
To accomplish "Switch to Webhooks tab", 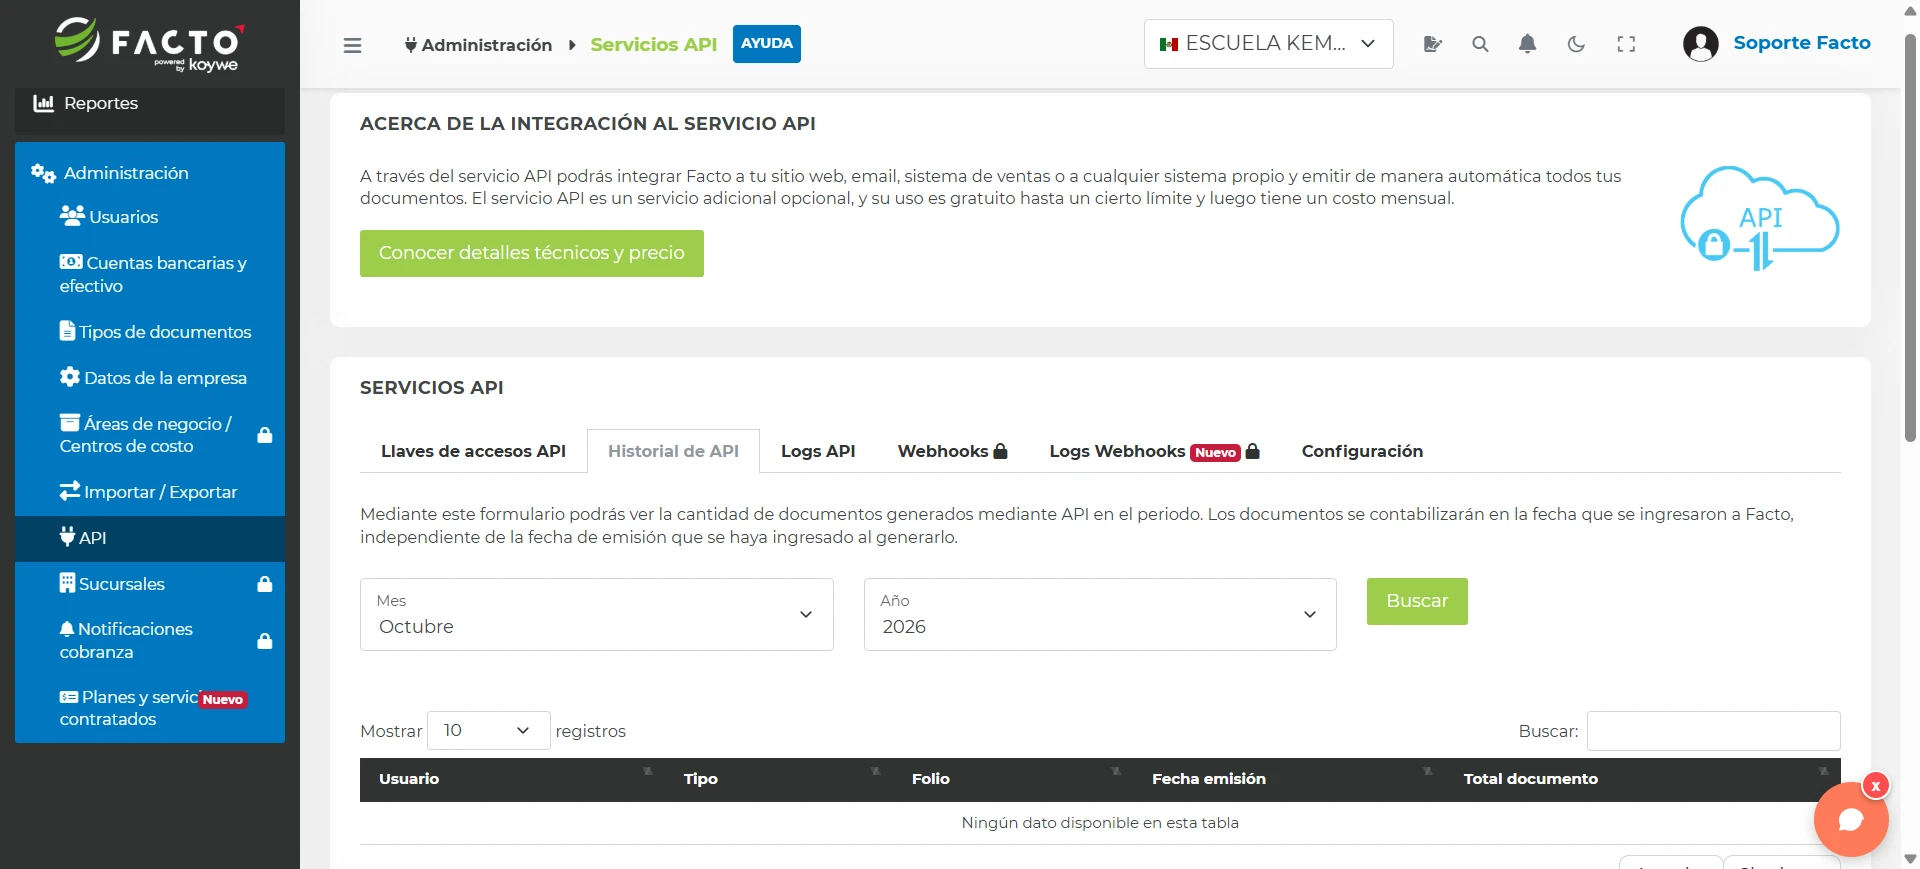I will (x=952, y=451).
